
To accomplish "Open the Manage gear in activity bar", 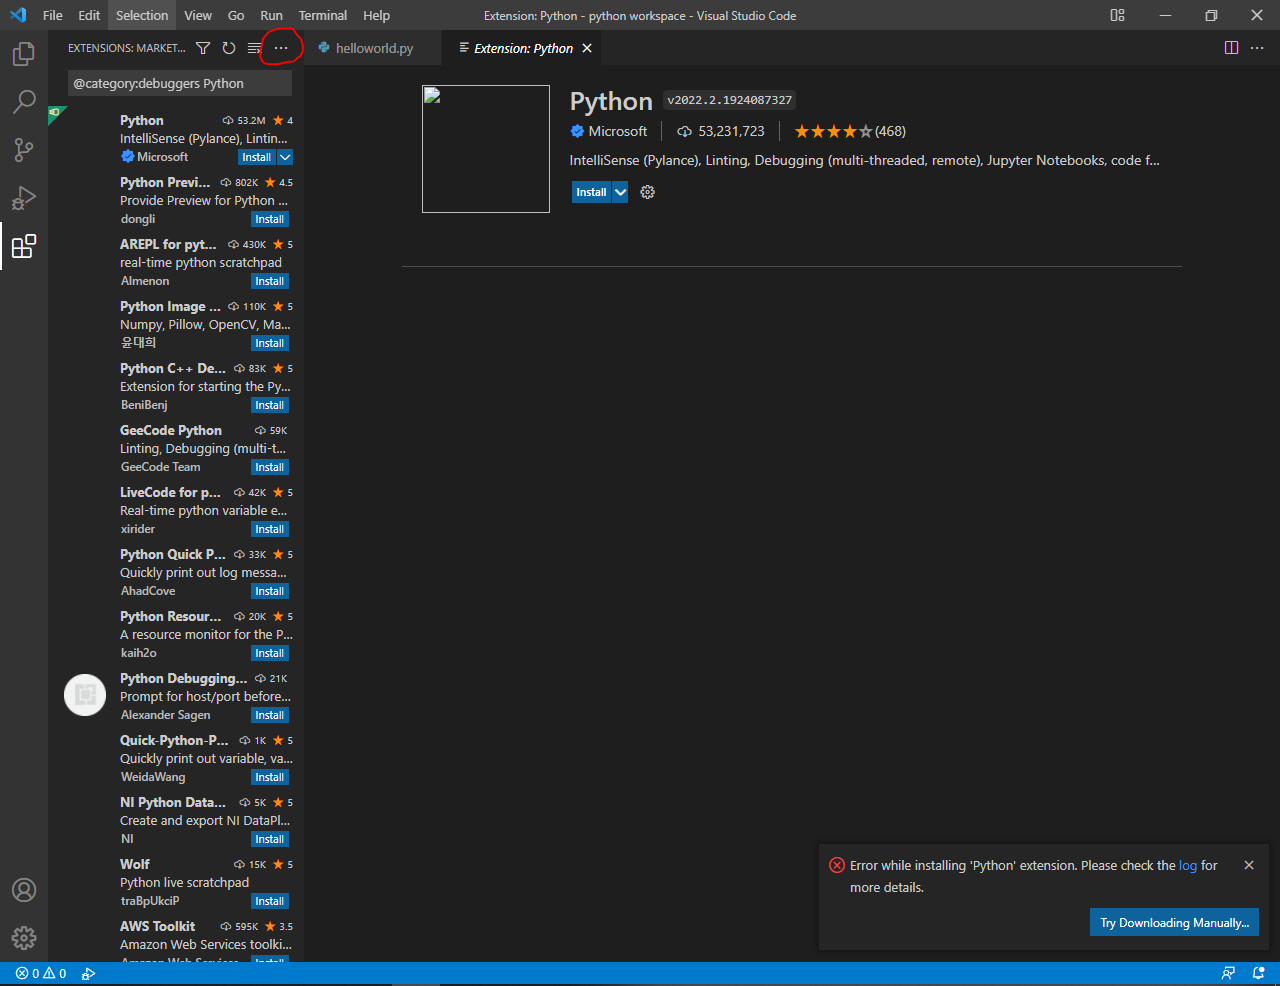I will pyautogui.click(x=24, y=937).
